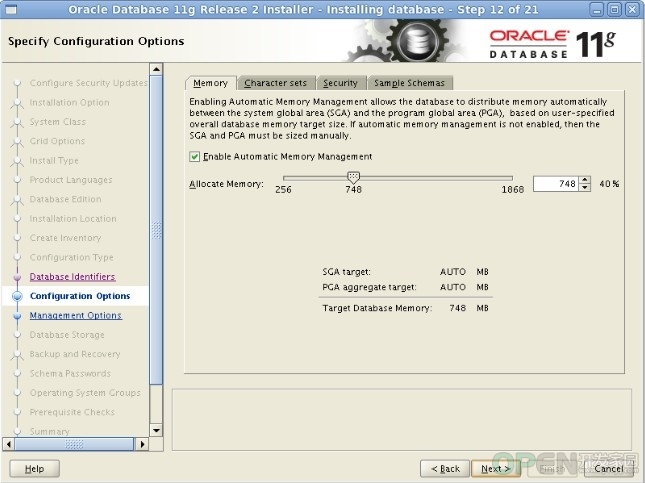
Task: Click the horizontal scroll left arrow
Action: (x=9, y=444)
